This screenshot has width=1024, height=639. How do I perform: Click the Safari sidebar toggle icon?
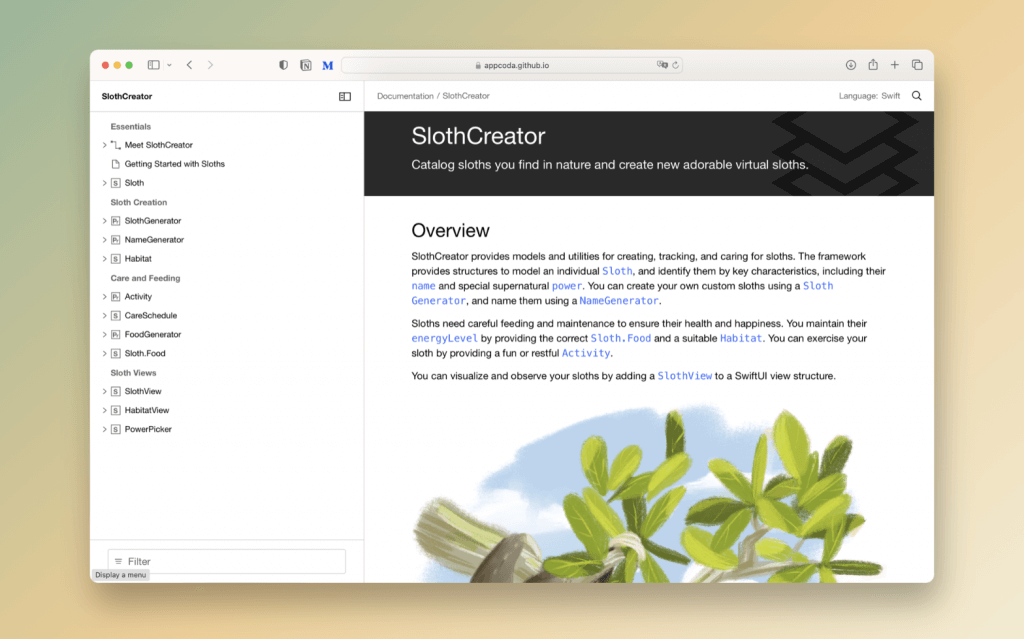[154, 65]
